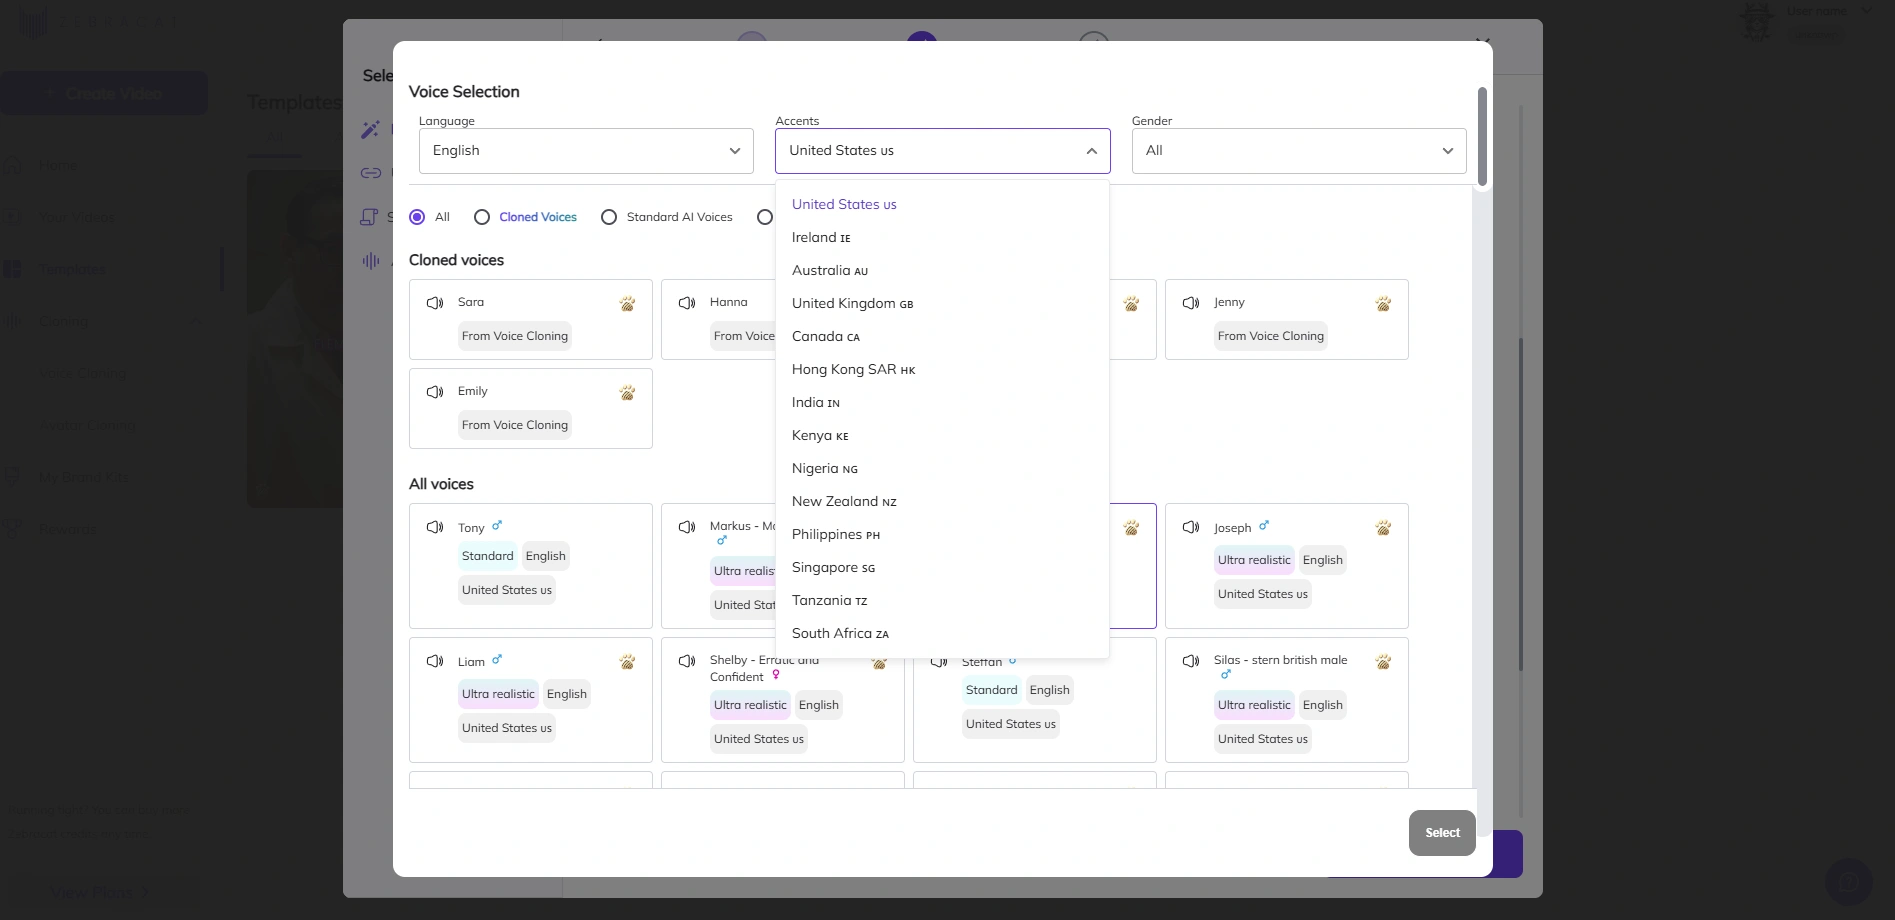Choose South Africa accent option
The image size is (1895, 920).
[x=942, y=633]
